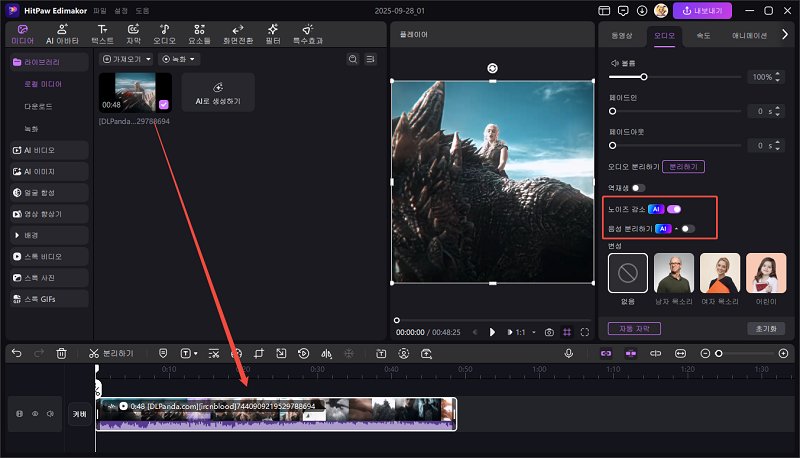Click the scissors 분리하기 split tool
The width and height of the screenshot is (800, 458).
coord(111,353)
